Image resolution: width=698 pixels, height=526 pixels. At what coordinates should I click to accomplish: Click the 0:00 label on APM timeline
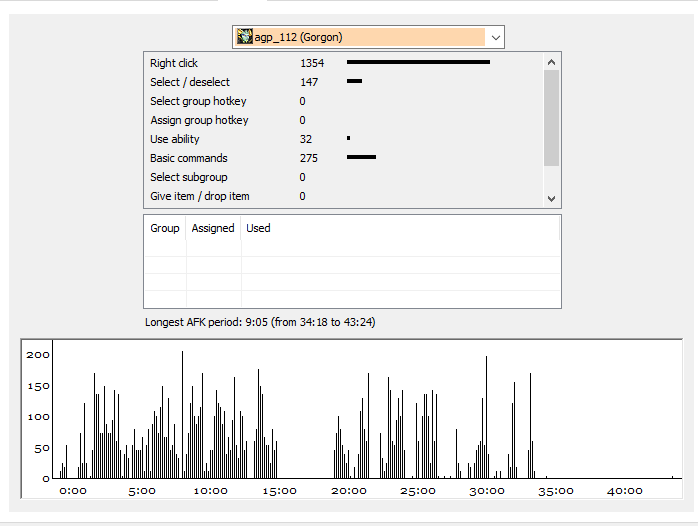(73, 491)
